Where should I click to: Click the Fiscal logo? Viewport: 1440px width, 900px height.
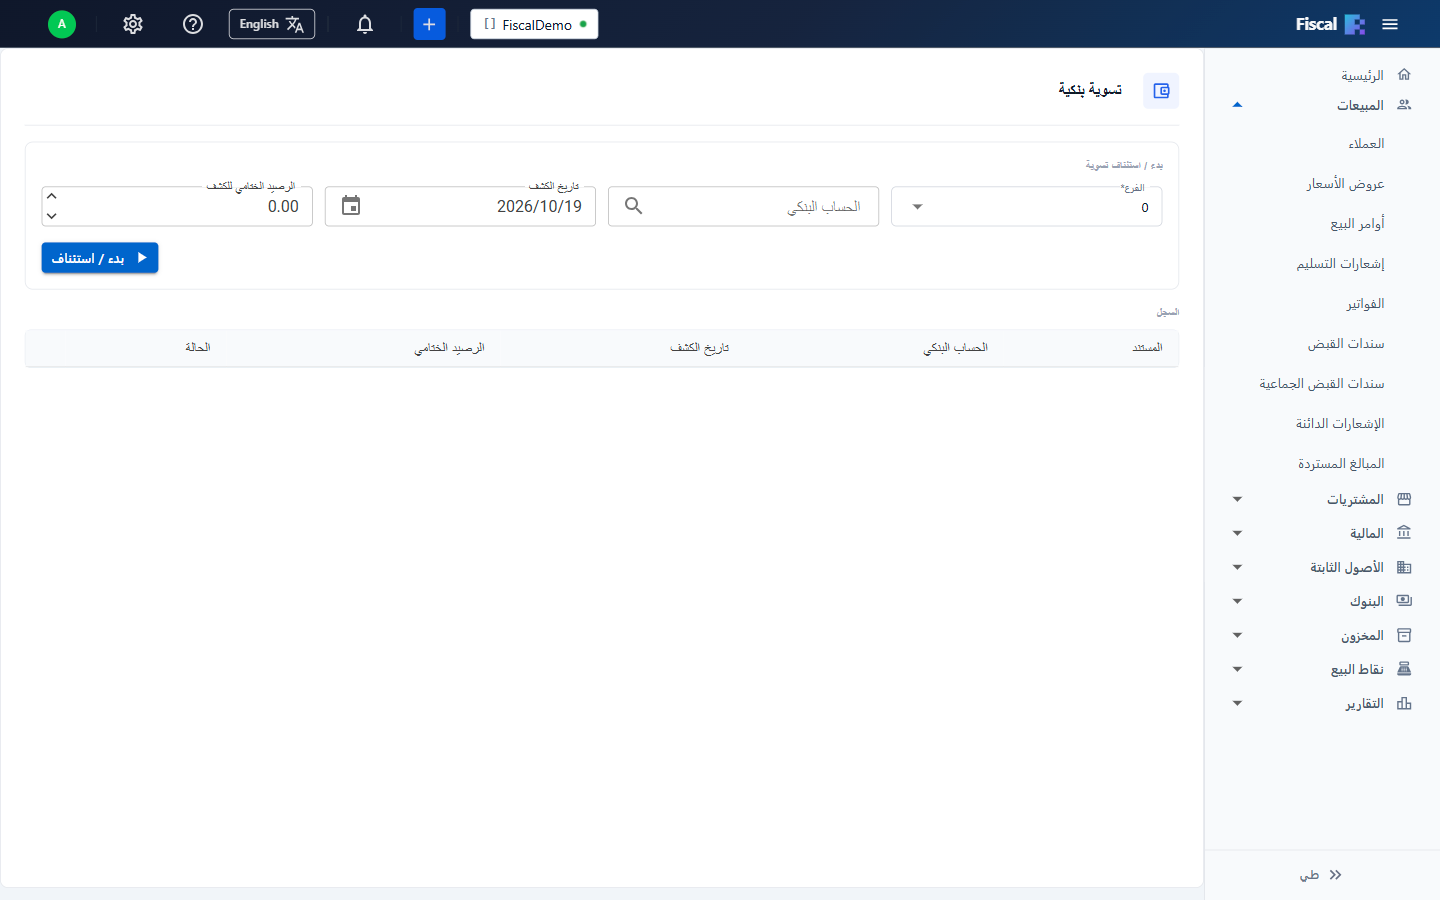click(x=1330, y=24)
